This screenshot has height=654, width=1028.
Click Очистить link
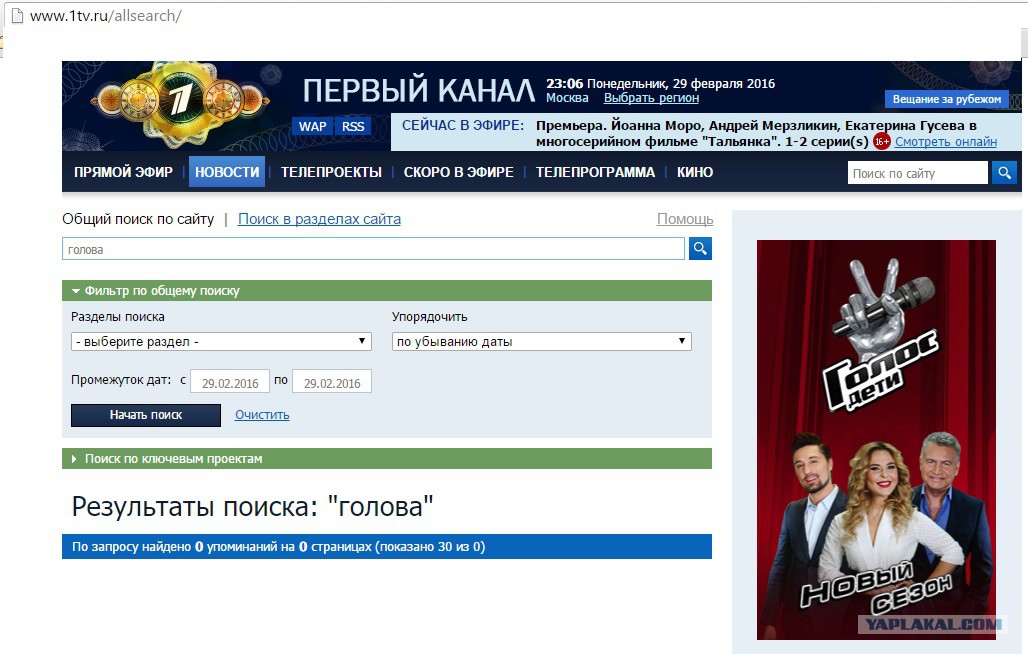(262, 415)
